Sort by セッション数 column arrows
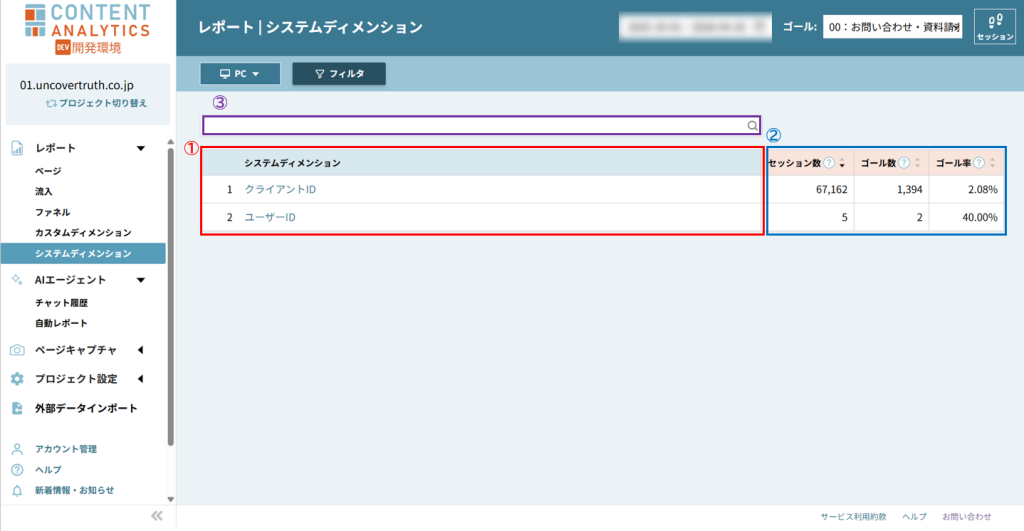Screen dimensions: 1024x531 pos(842,163)
